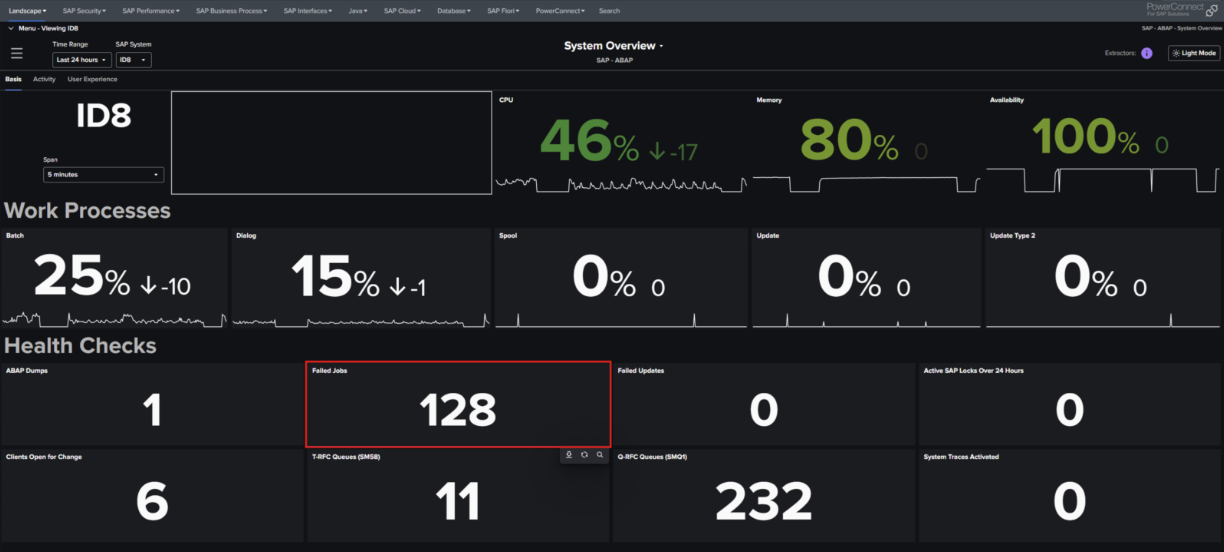The width and height of the screenshot is (1224, 552).
Task: Switch dashboard to Light Mode
Action: [1194, 53]
